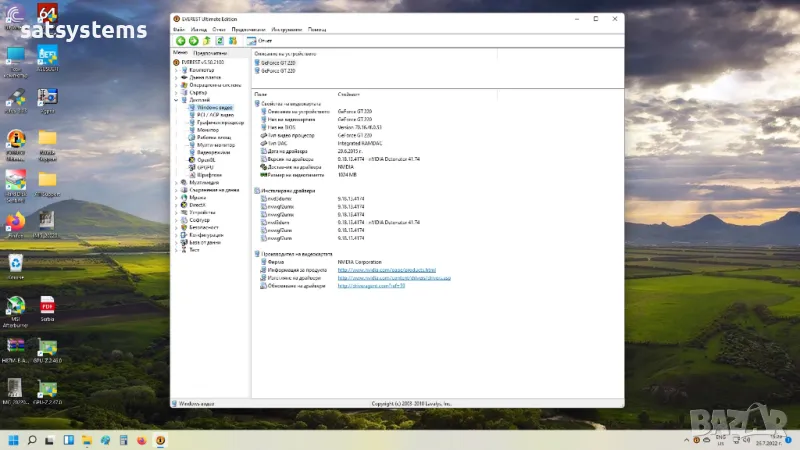Collapse the Дисплей tree node

click(176, 100)
